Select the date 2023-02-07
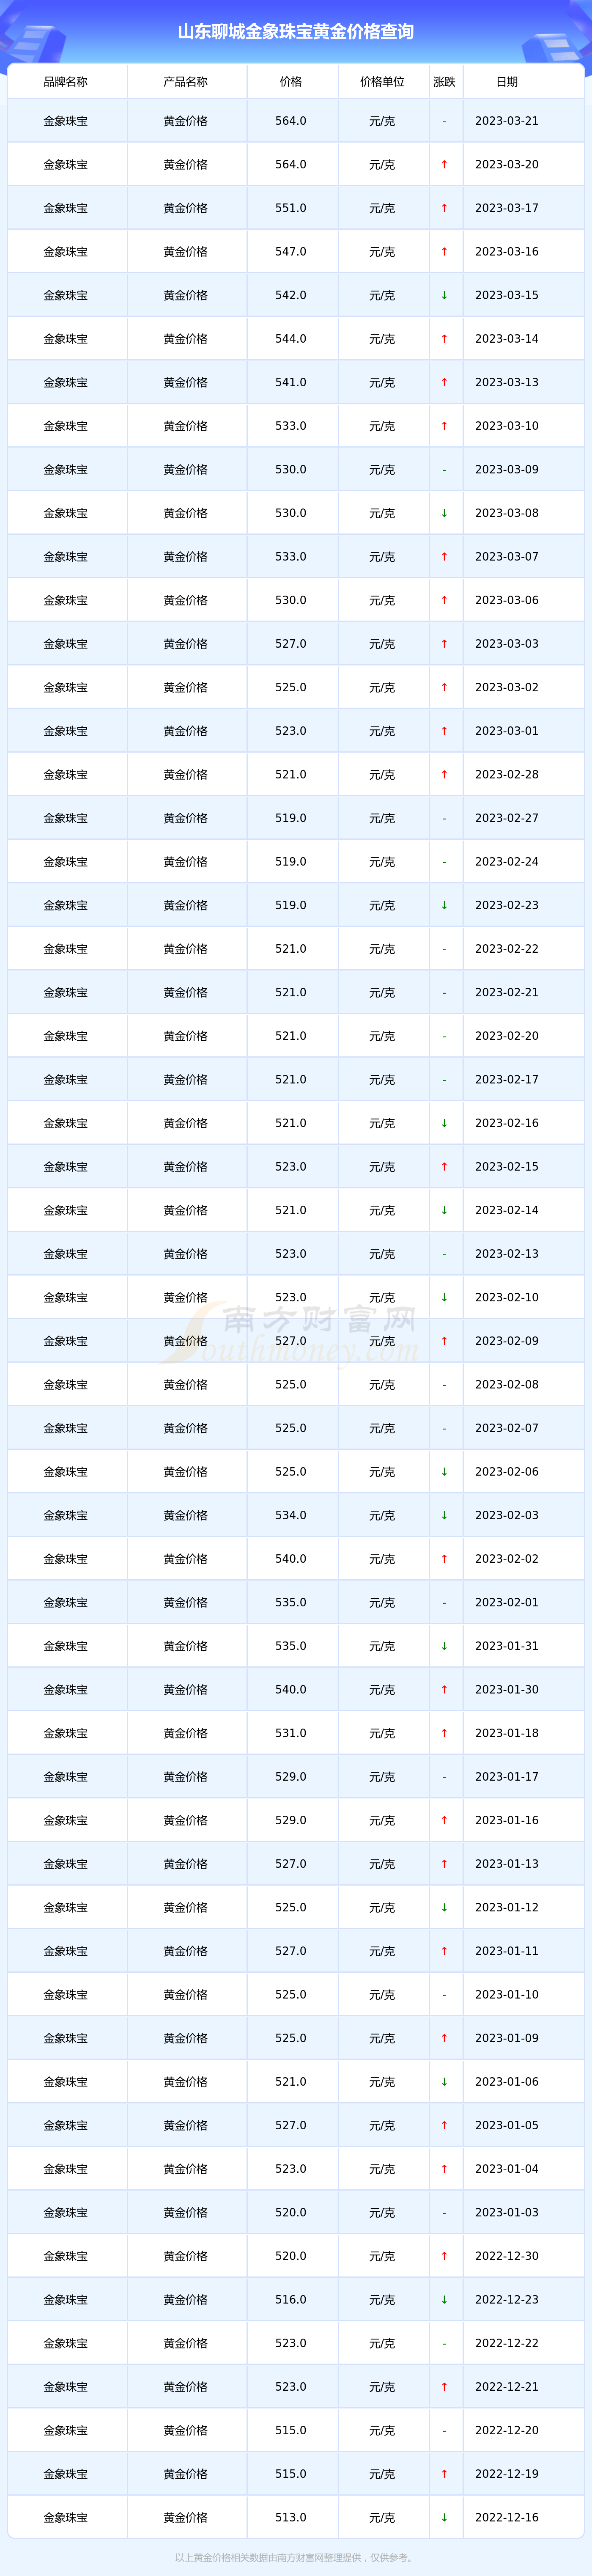Image resolution: width=592 pixels, height=2576 pixels. (x=507, y=1428)
